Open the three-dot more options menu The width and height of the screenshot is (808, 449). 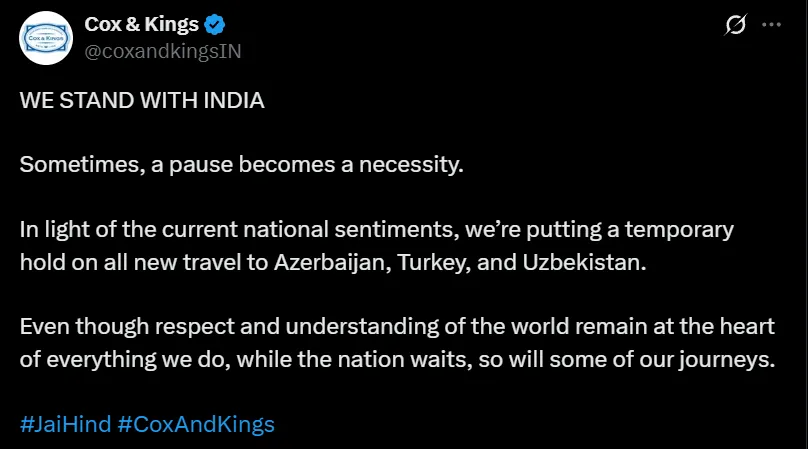coord(771,24)
